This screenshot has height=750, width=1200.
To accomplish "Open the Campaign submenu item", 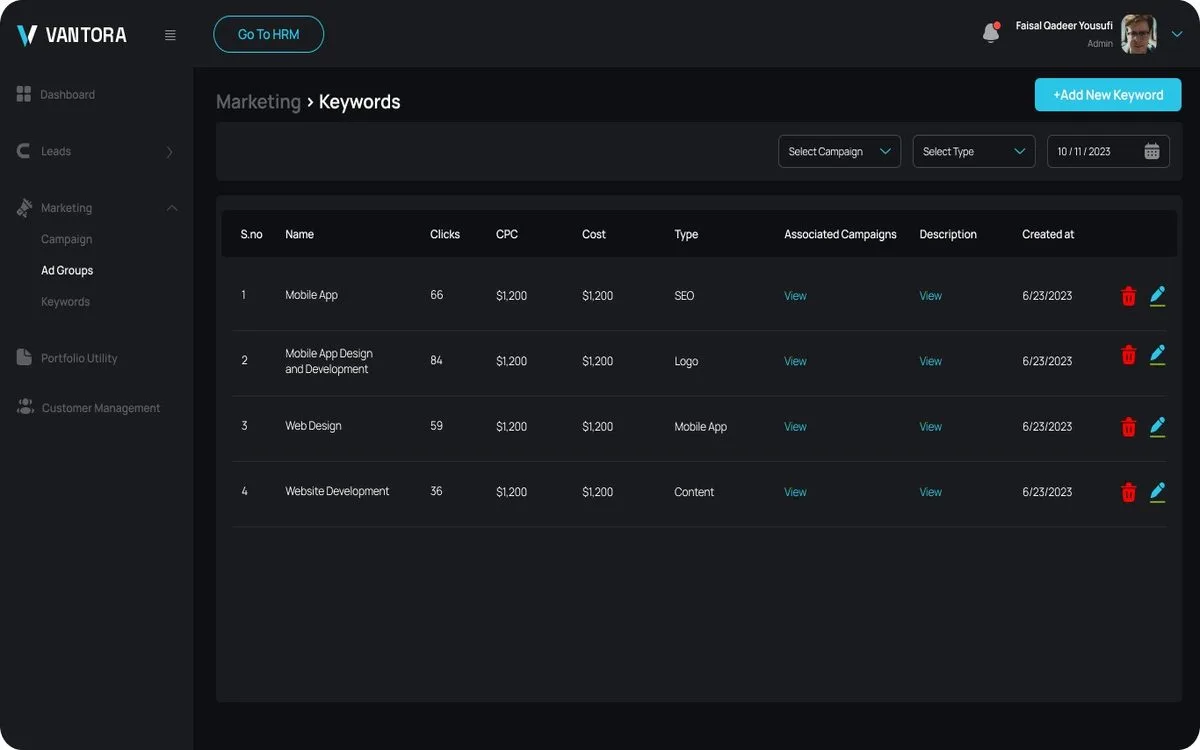I will click(x=66, y=239).
